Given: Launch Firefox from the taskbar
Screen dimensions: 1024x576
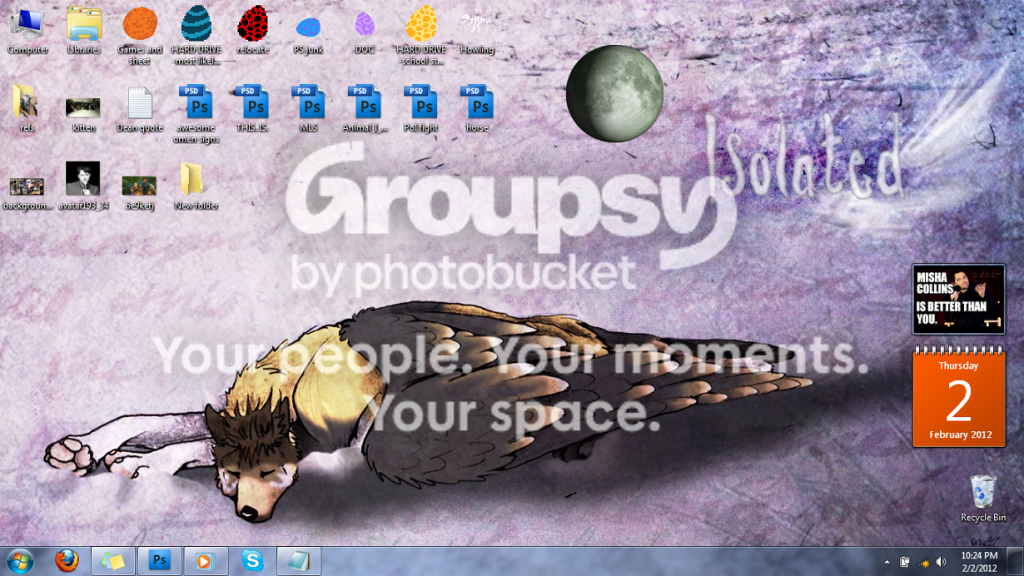Looking at the screenshot, I should (x=67, y=561).
